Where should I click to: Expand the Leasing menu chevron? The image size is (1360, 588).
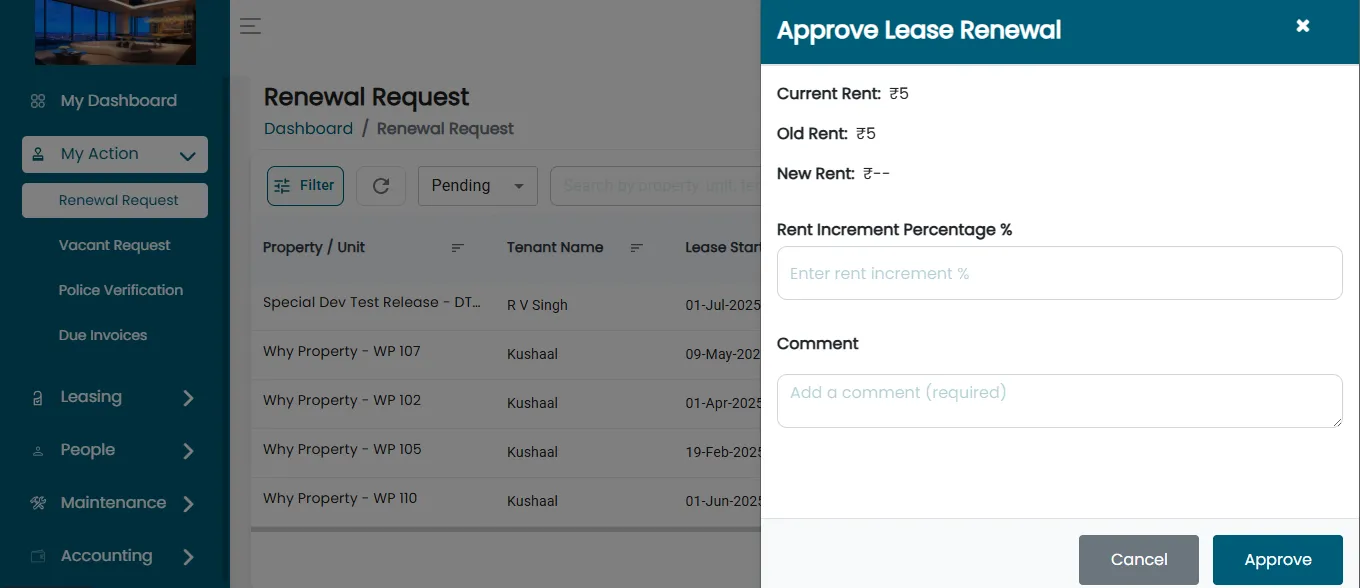pos(188,398)
